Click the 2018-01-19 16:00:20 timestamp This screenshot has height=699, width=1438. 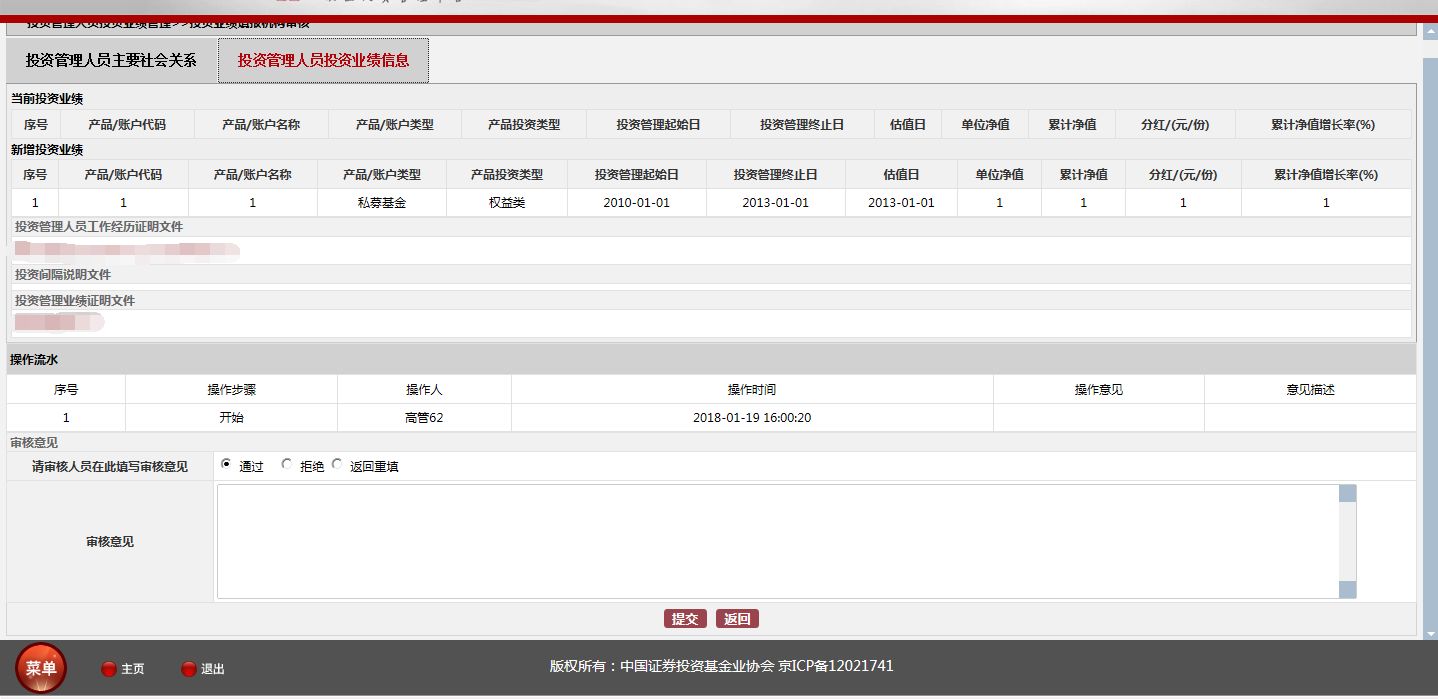[x=752, y=418]
